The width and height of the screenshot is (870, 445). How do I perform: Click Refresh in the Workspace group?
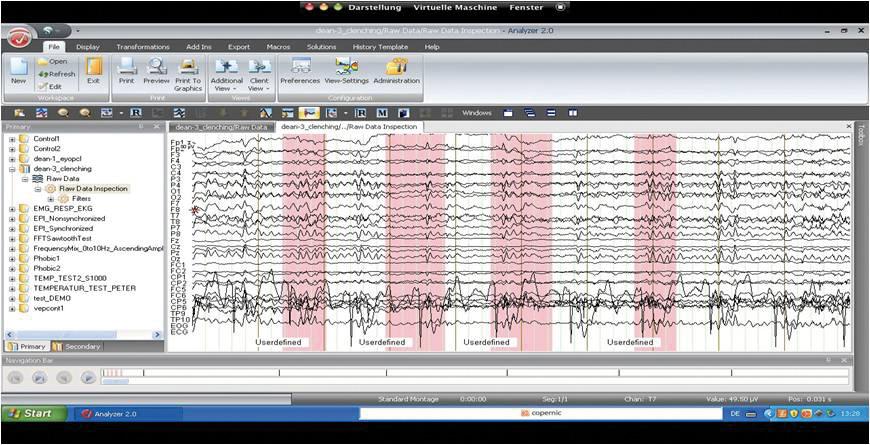pos(56,74)
